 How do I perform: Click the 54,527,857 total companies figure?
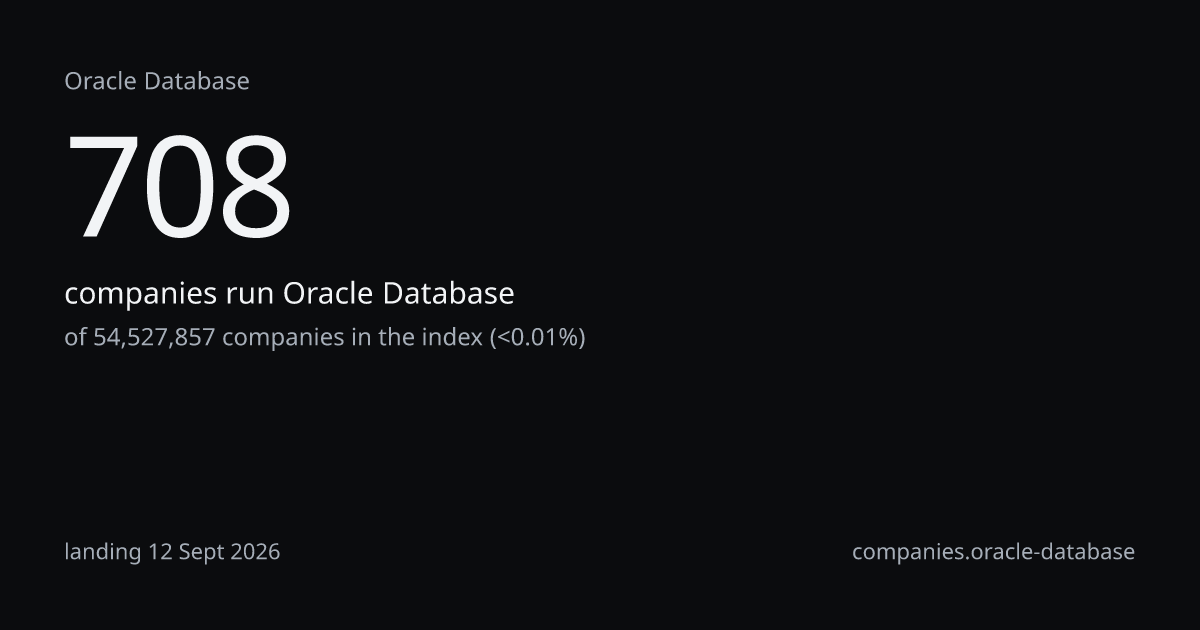coord(154,337)
